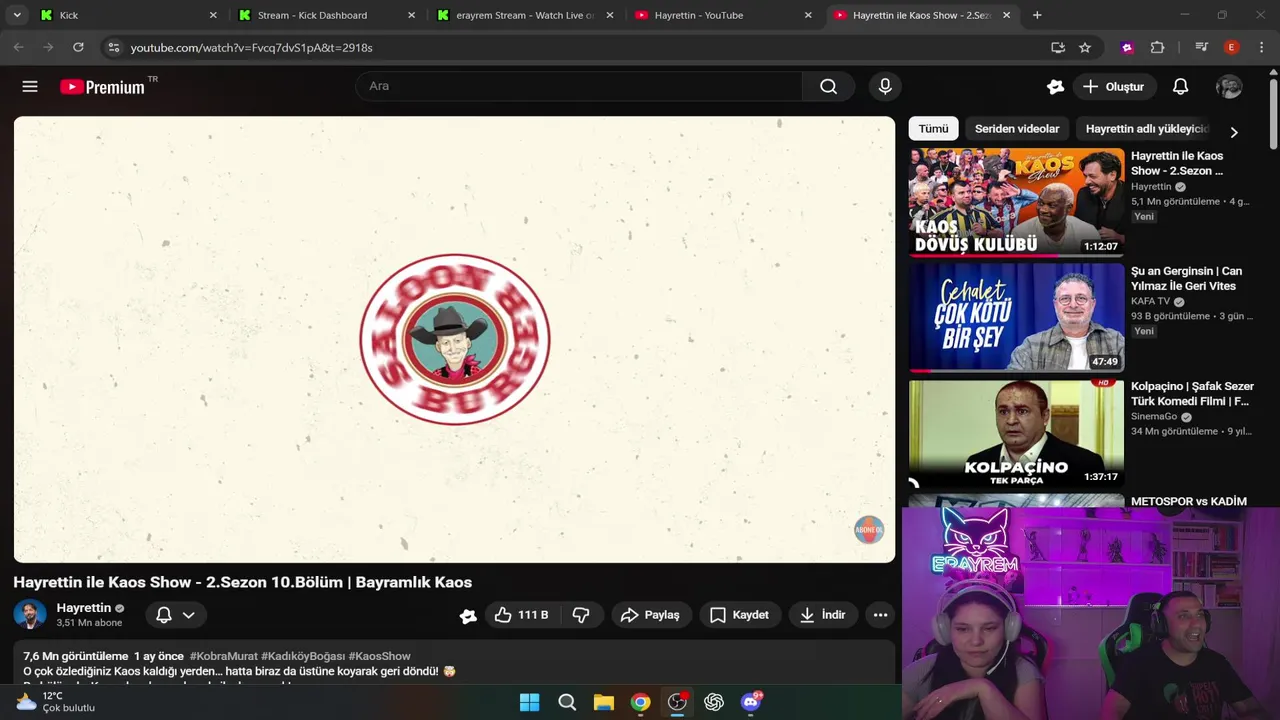Open YouTube notifications bell
The image size is (1280, 720).
coord(1181,87)
